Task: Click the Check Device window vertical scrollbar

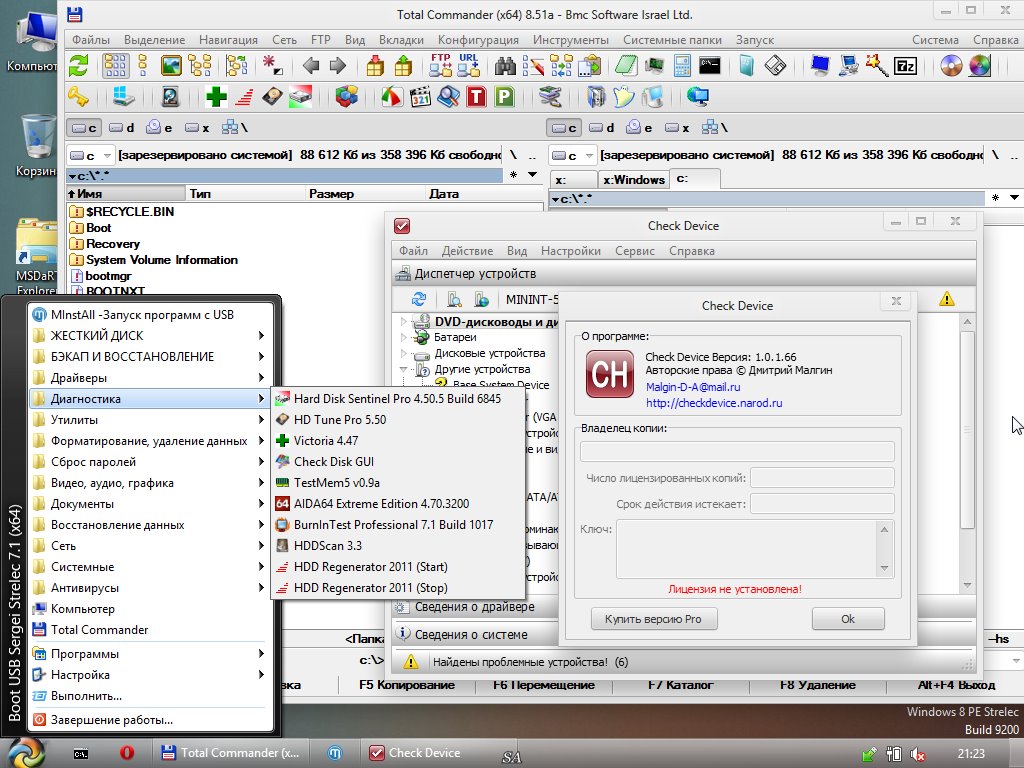Action: pyautogui.click(x=967, y=431)
